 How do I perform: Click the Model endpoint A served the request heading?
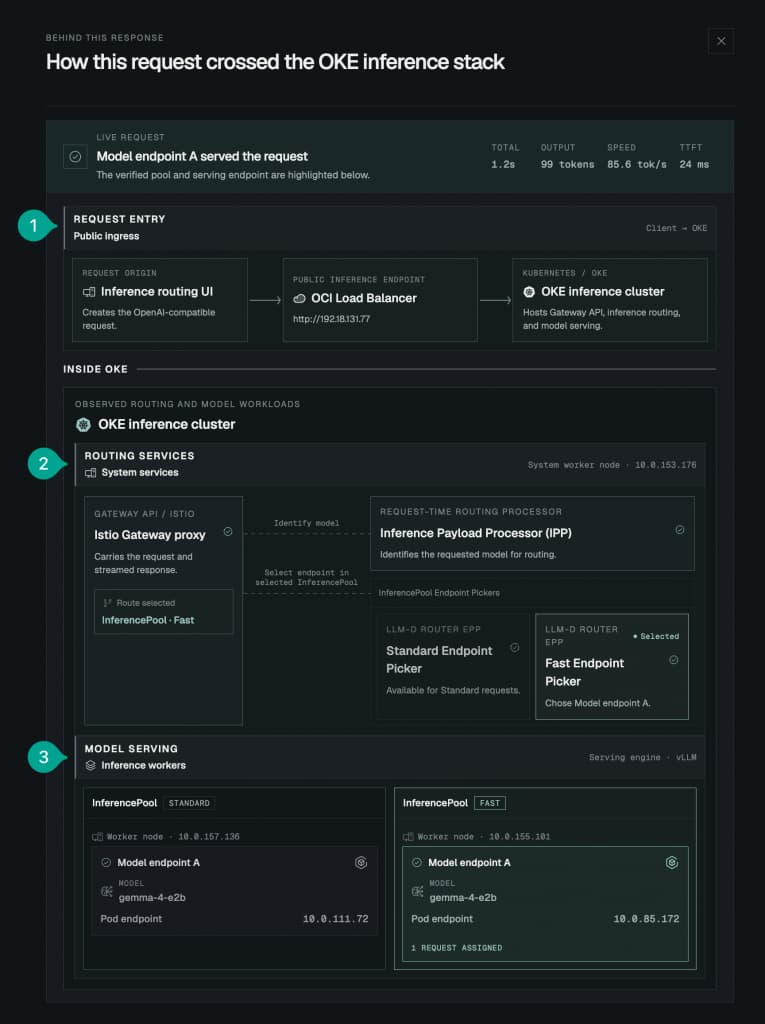point(202,157)
